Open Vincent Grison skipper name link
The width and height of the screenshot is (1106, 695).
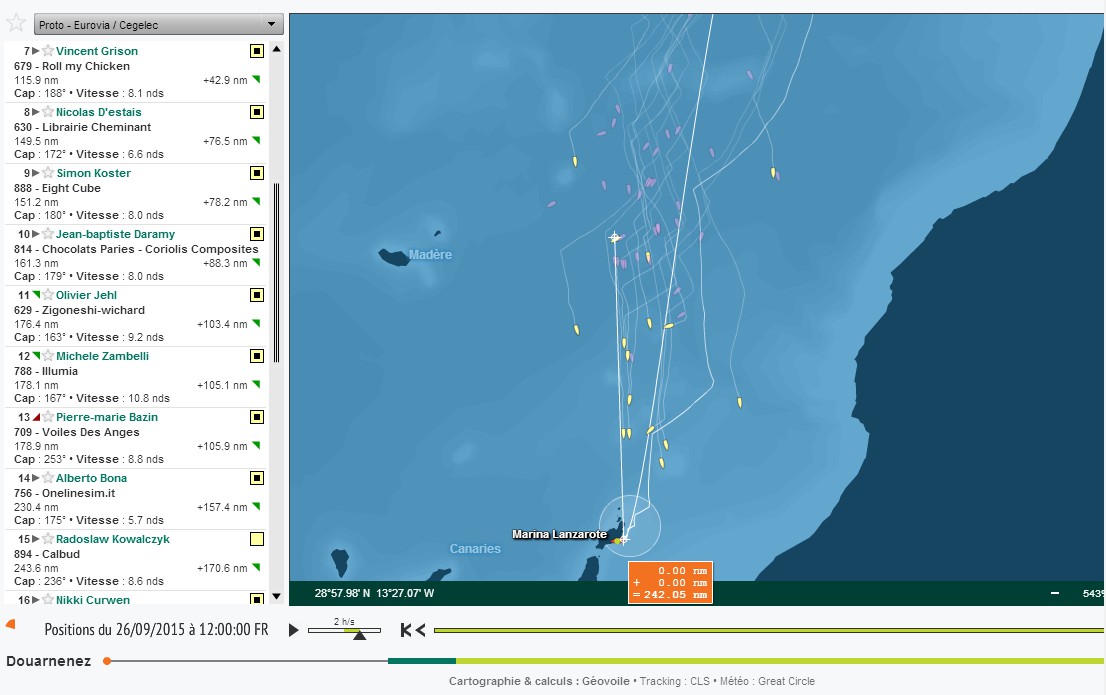pyautogui.click(x=97, y=51)
